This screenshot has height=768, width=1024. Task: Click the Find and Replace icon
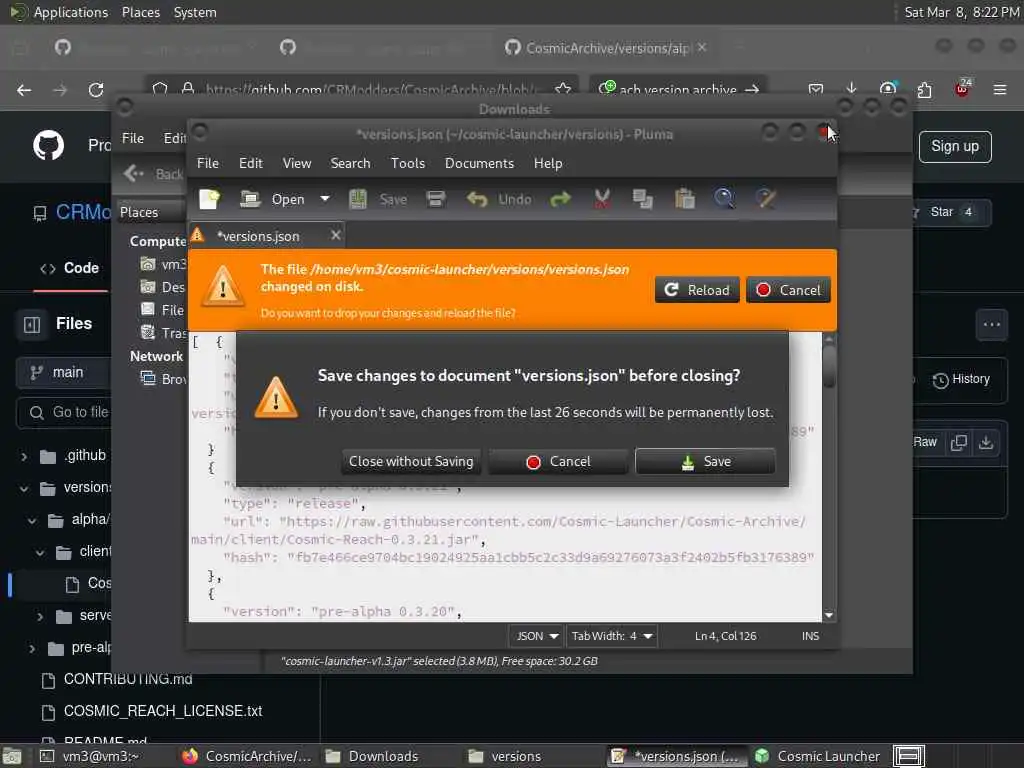click(765, 199)
